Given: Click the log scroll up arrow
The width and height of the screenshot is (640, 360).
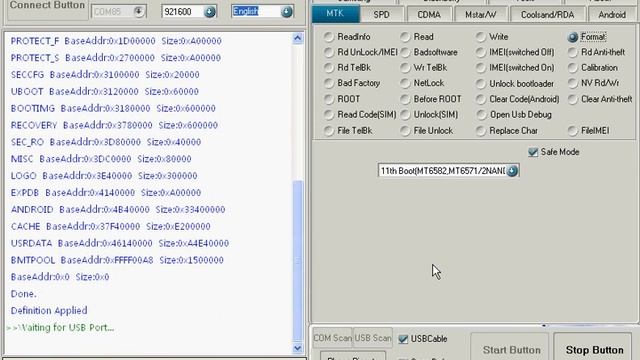Looking at the screenshot, I should click(x=298, y=38).
